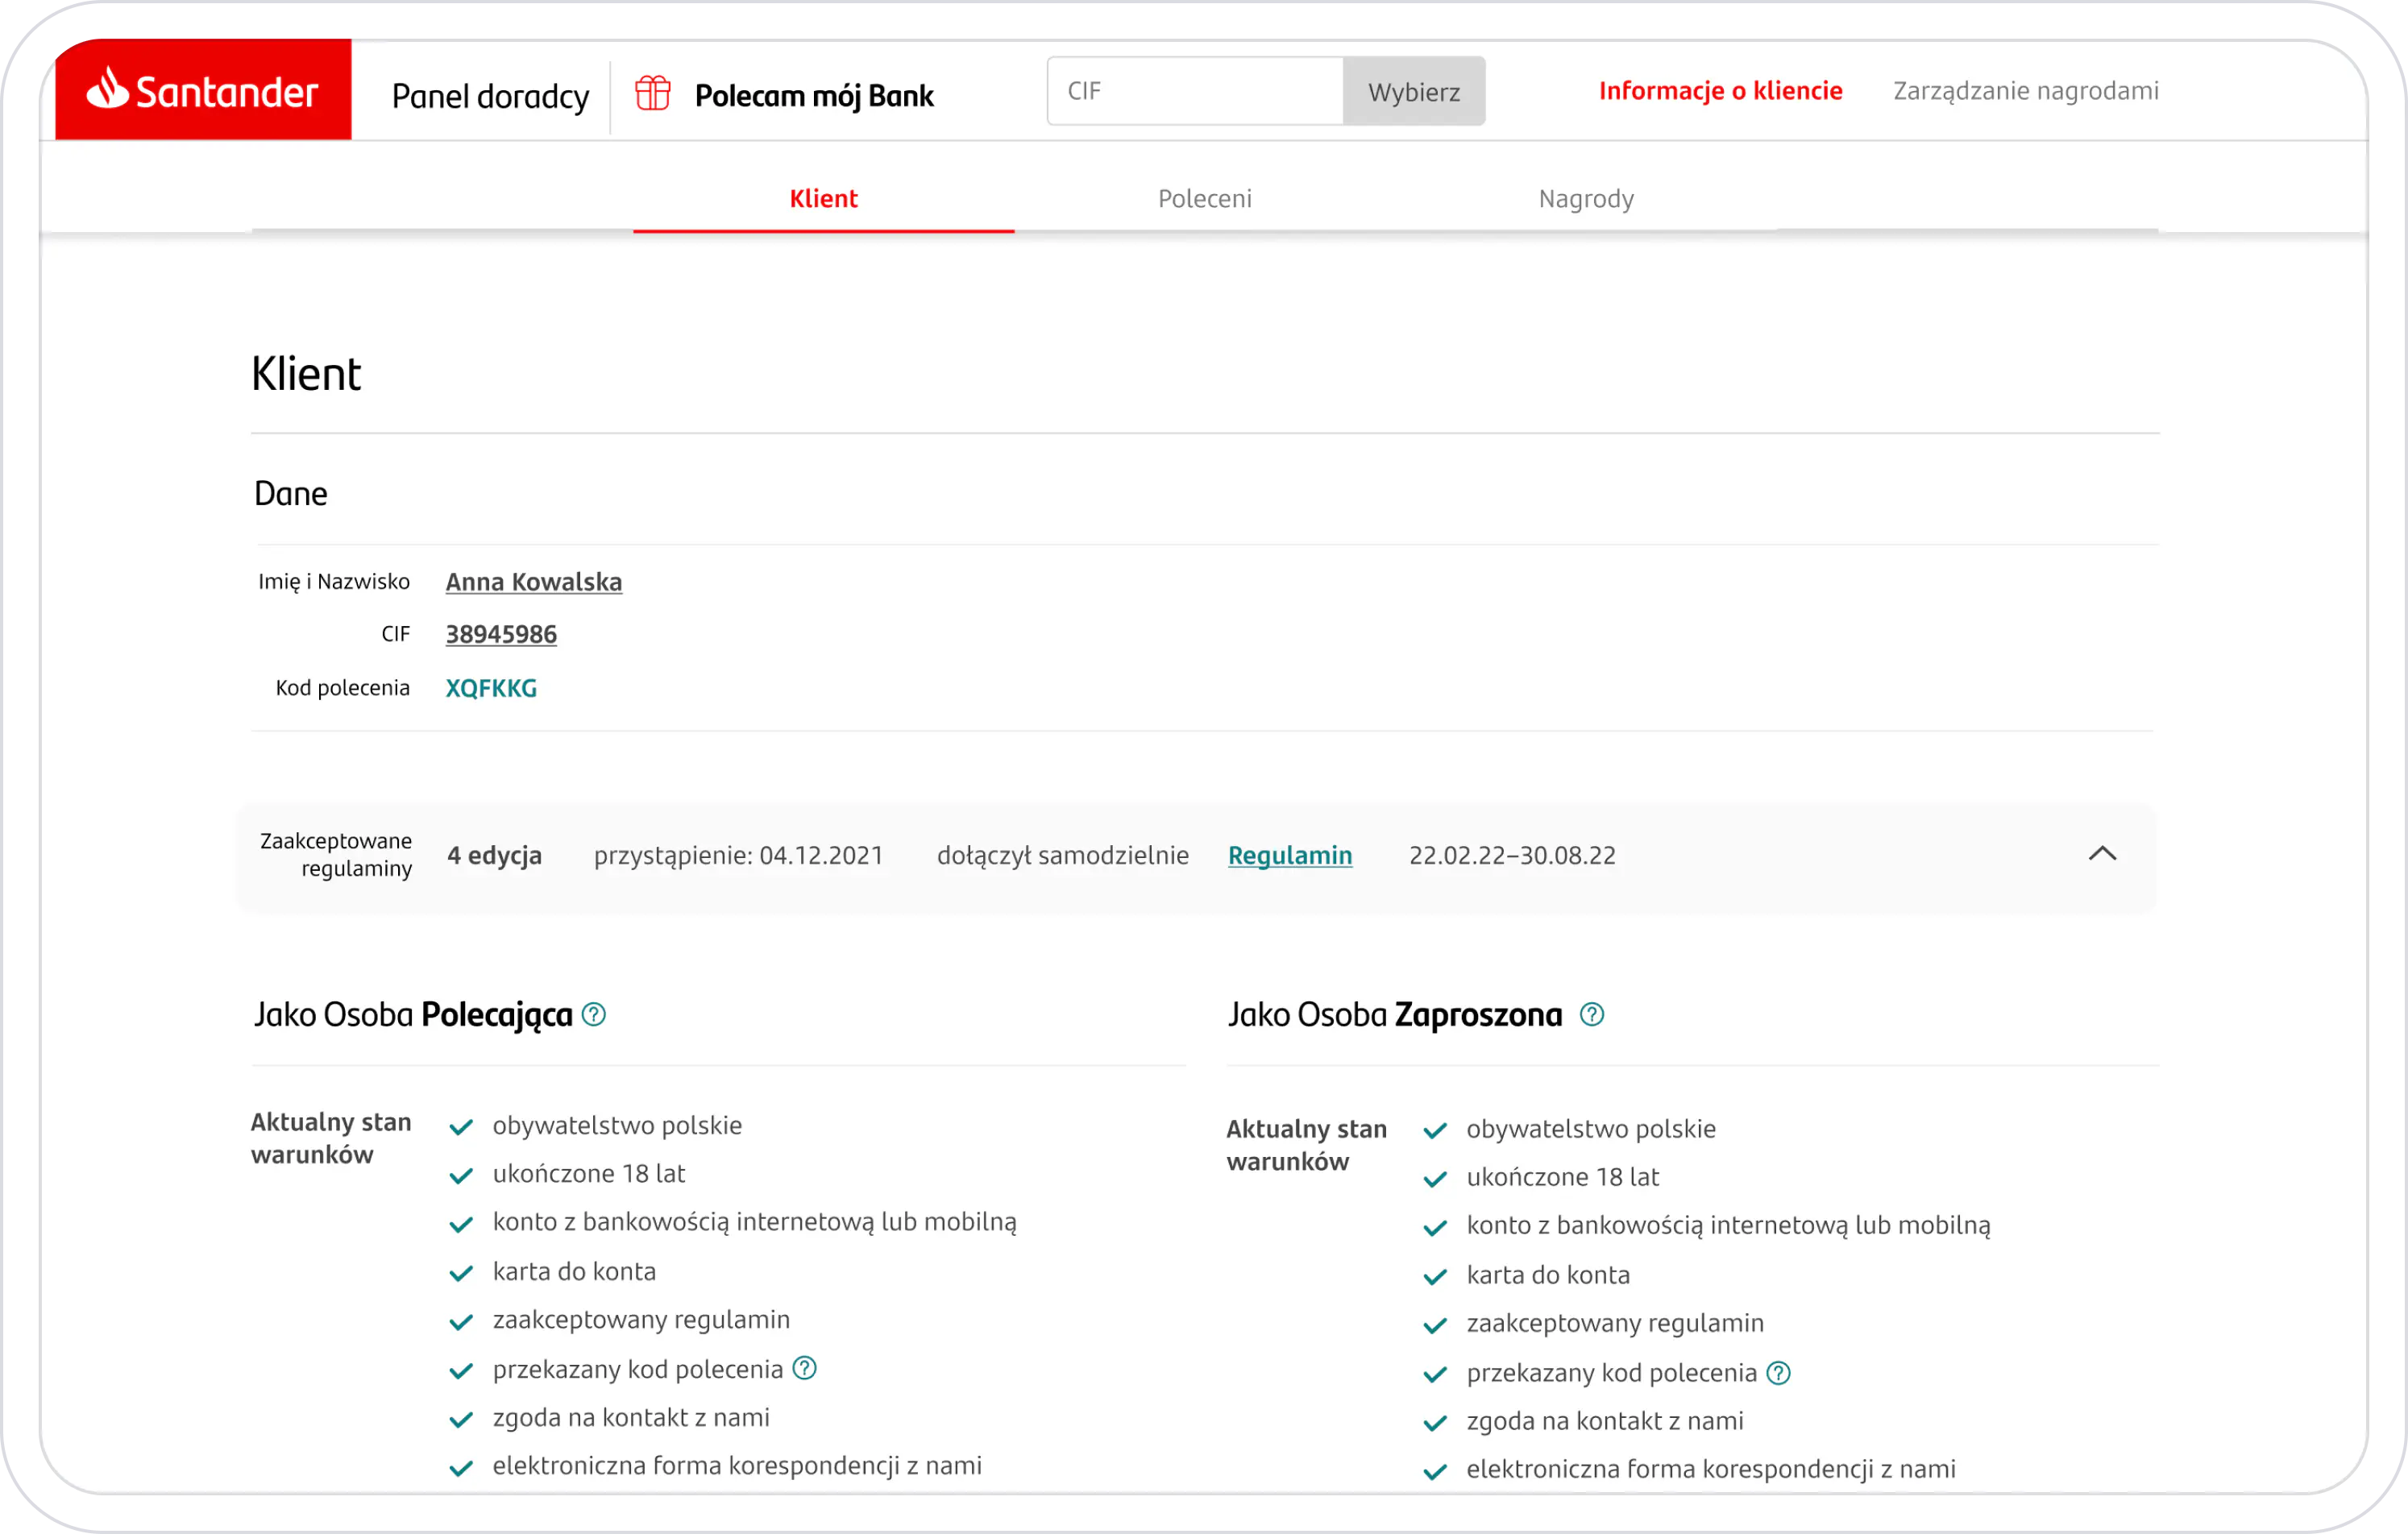This screenshot has height=1534, width=2408.
Task: Click the gift box icon
Action: (x=653, y=93)
